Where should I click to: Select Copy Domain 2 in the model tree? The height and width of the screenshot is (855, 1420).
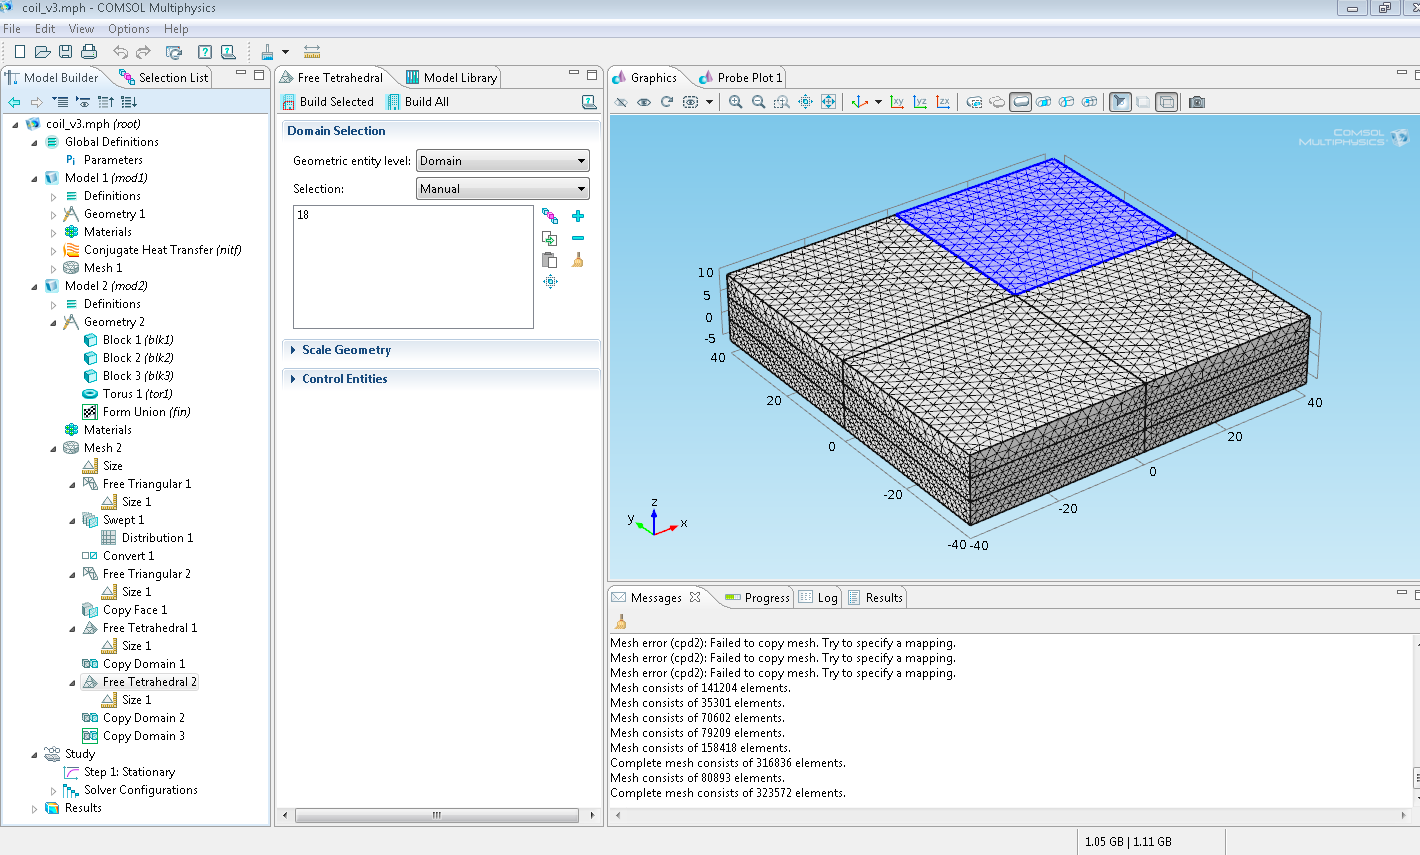[x=143, y=718]
